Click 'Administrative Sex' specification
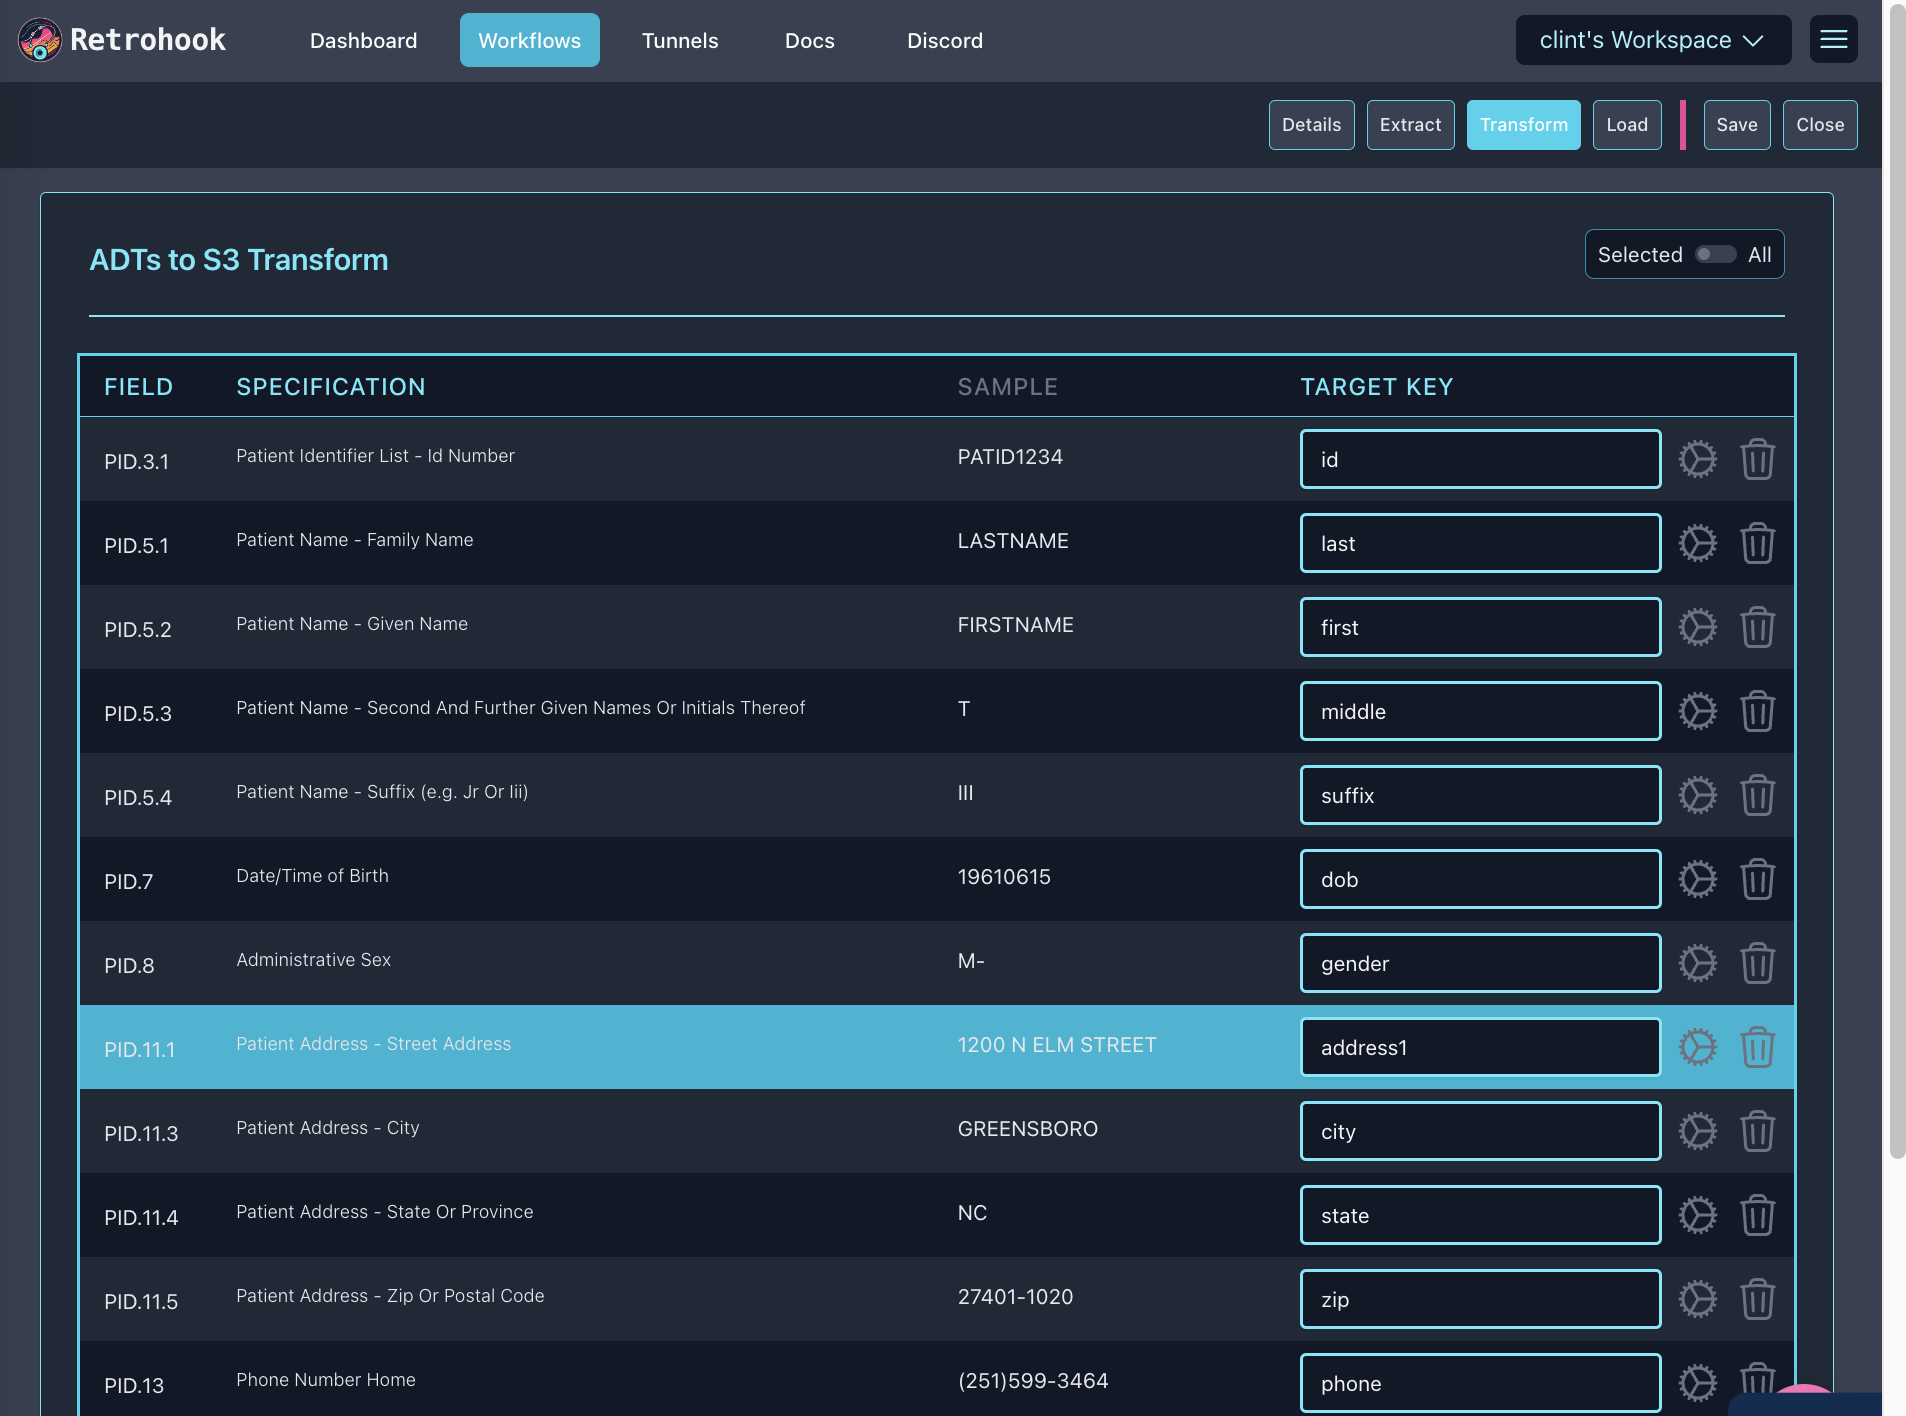The image size is (1906, 1416). point(313,959)
